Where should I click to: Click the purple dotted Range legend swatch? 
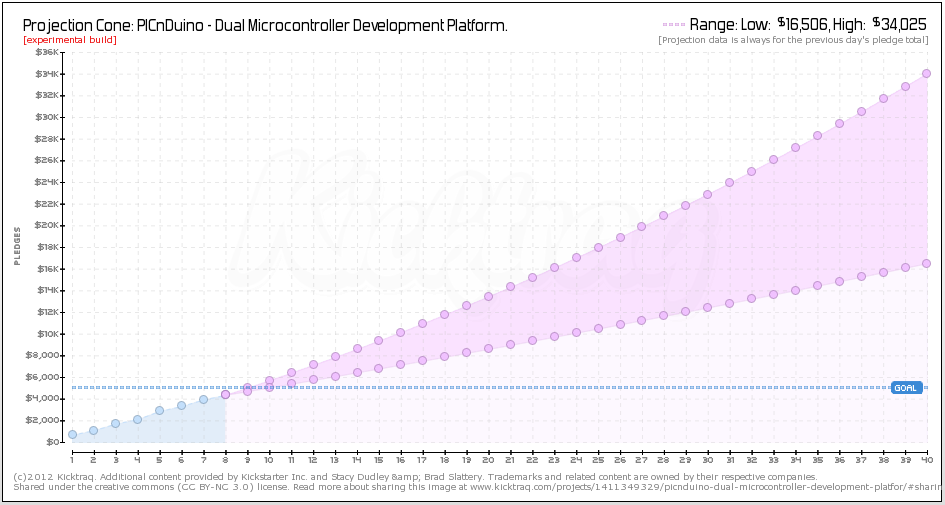tap(674, 25)
